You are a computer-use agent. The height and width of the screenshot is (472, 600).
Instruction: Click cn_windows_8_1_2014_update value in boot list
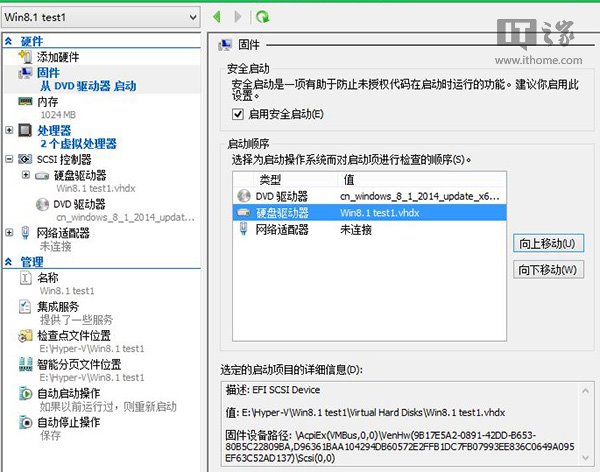tap(420, 196)
